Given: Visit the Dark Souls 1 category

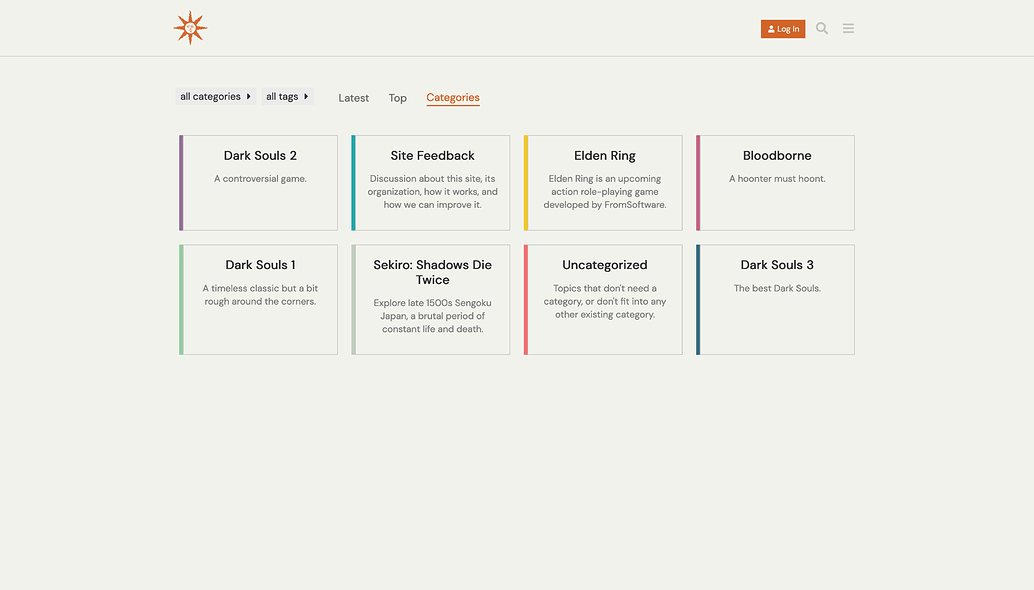Looking at the screenshot, I should pyautogui.click(x=260, y=265).
